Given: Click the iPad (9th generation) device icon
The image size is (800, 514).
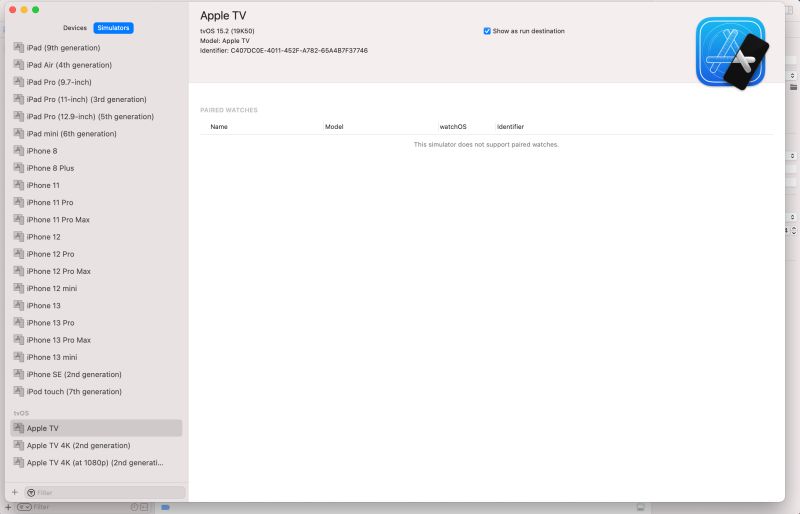Looking at the screenshot, I should click(x=19, y=47).
